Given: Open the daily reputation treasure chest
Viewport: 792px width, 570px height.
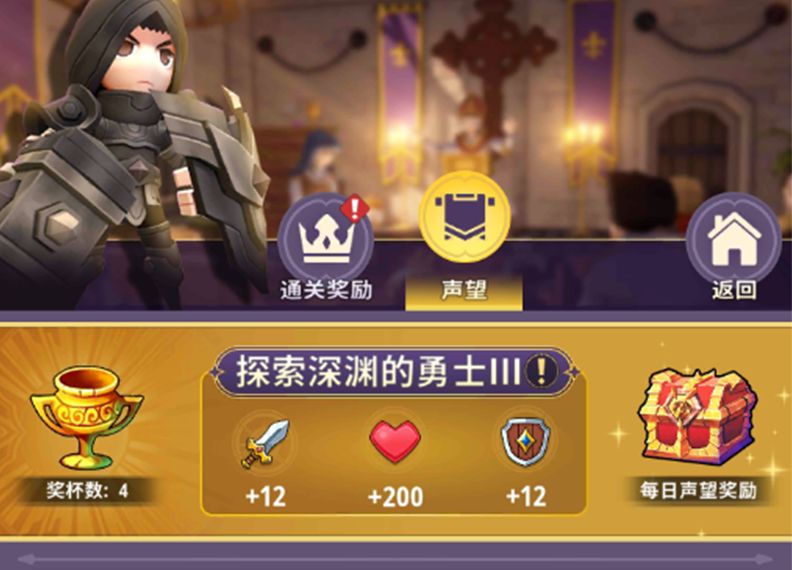Looking at the screenshot, I should pyautogui.click(x=697, y=418).
